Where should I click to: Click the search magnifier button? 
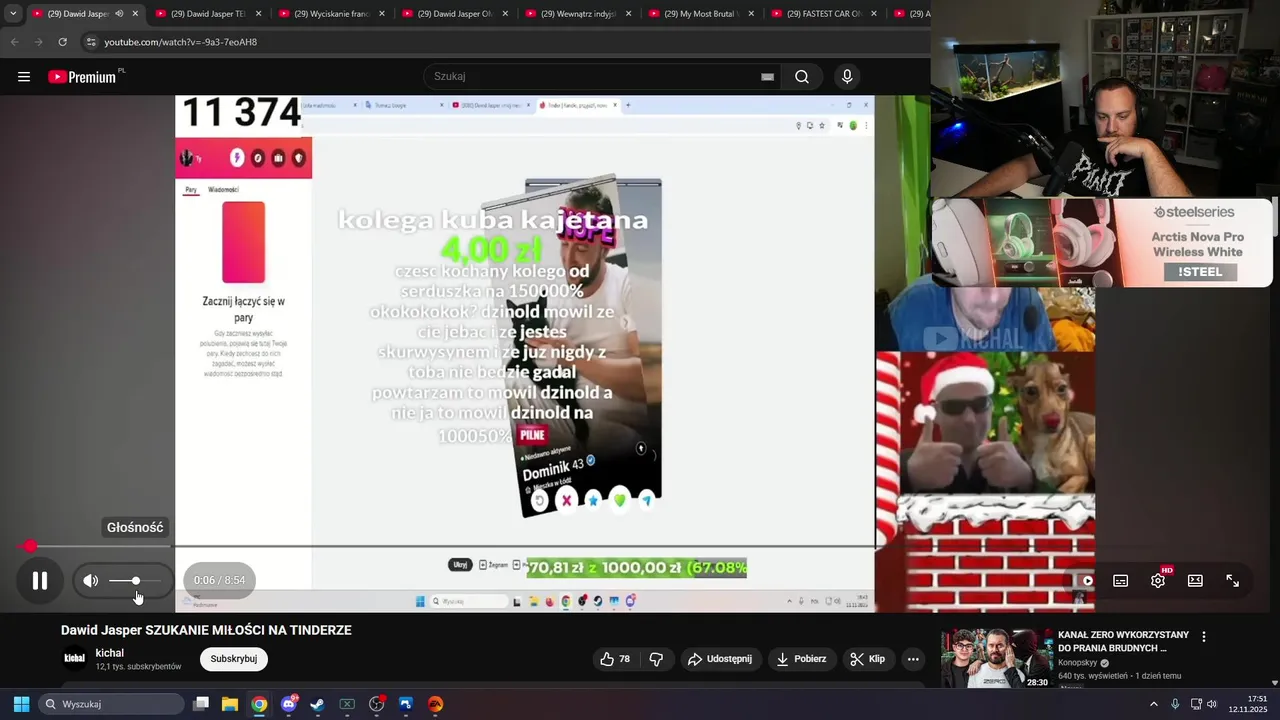(802, 77)
